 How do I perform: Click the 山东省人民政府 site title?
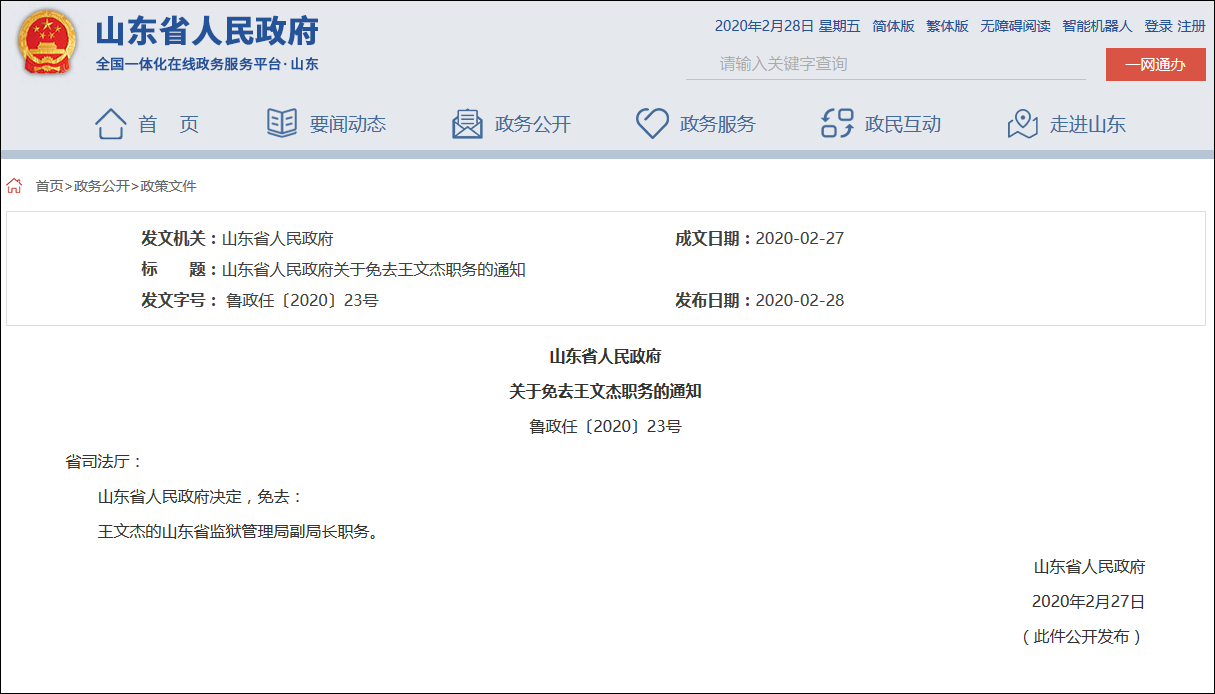pos(207,31)
